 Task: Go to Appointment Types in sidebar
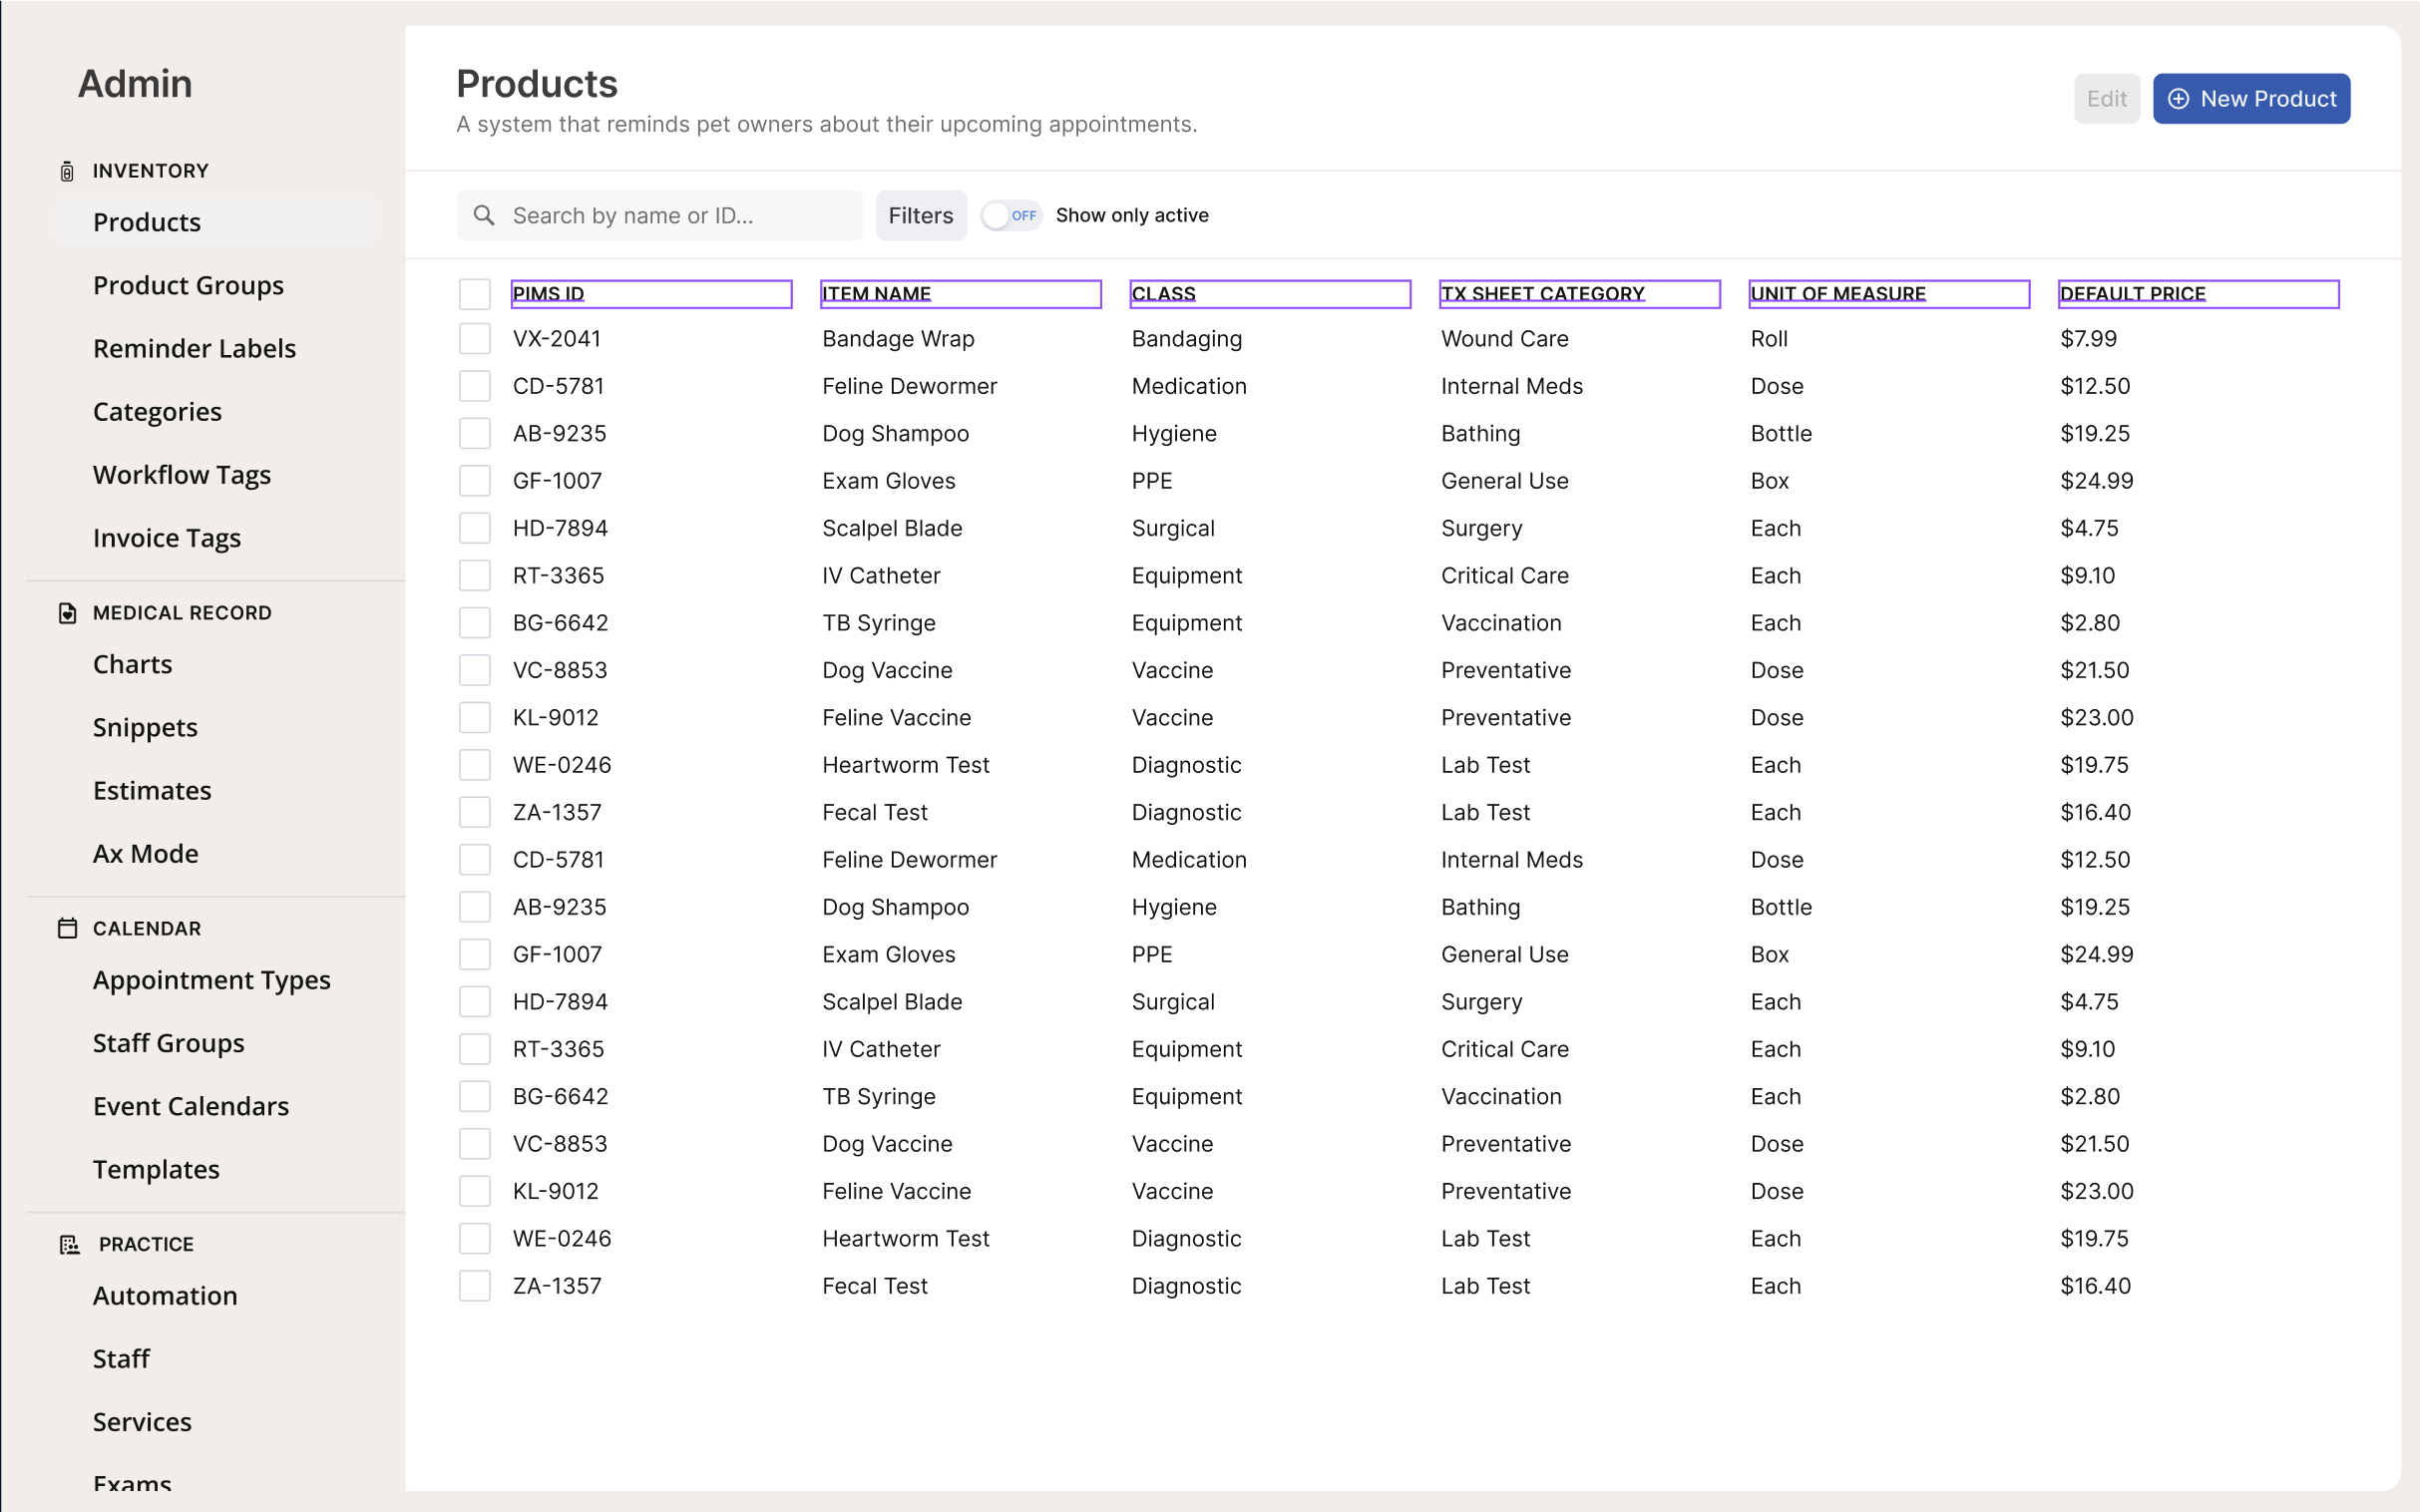pos(211,980)
